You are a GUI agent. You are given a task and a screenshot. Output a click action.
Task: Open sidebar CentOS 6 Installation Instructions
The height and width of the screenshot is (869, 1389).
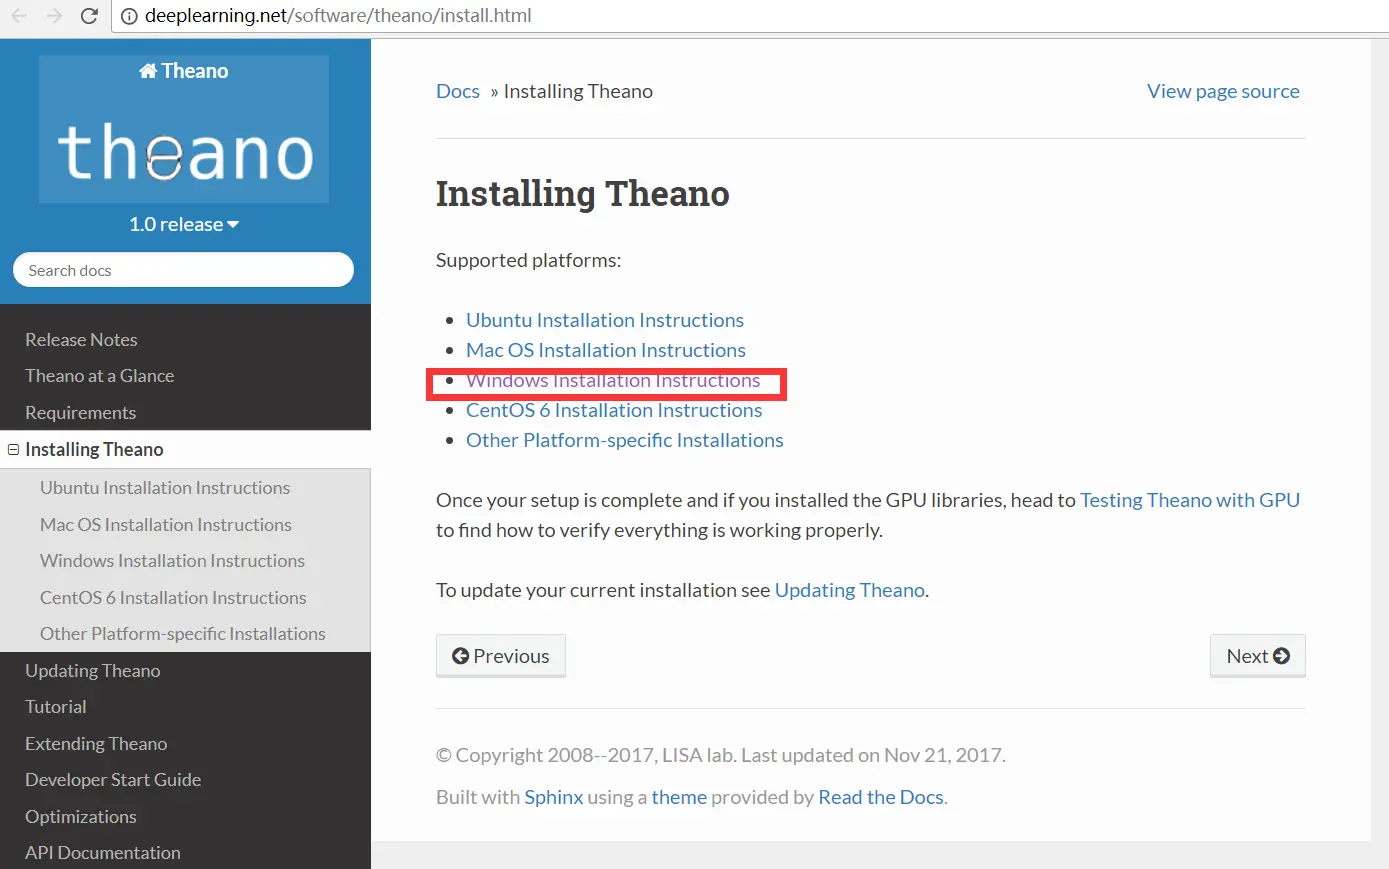173,598
